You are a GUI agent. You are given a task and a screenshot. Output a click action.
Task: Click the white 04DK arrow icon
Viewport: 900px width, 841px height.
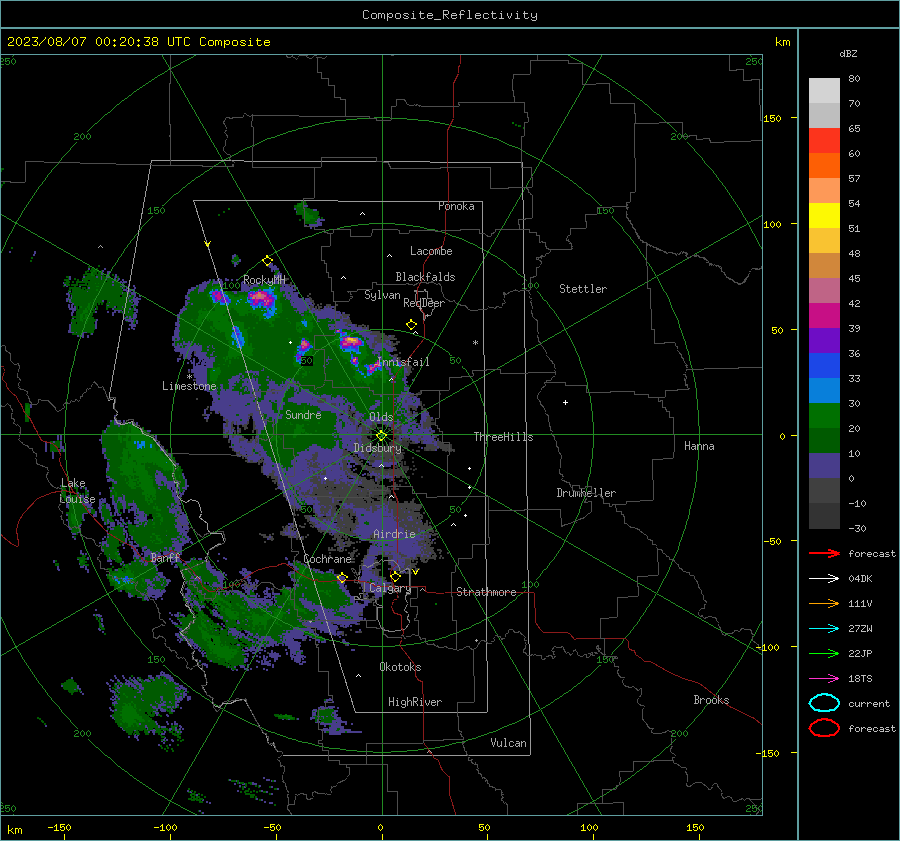(824, 579)
